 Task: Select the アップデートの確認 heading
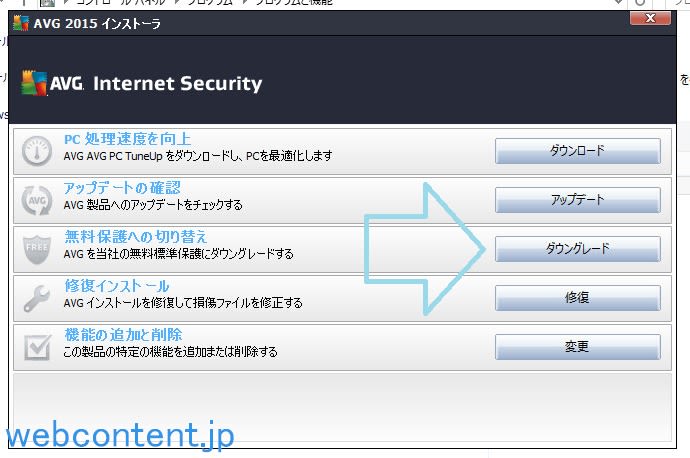pos(122,188)
